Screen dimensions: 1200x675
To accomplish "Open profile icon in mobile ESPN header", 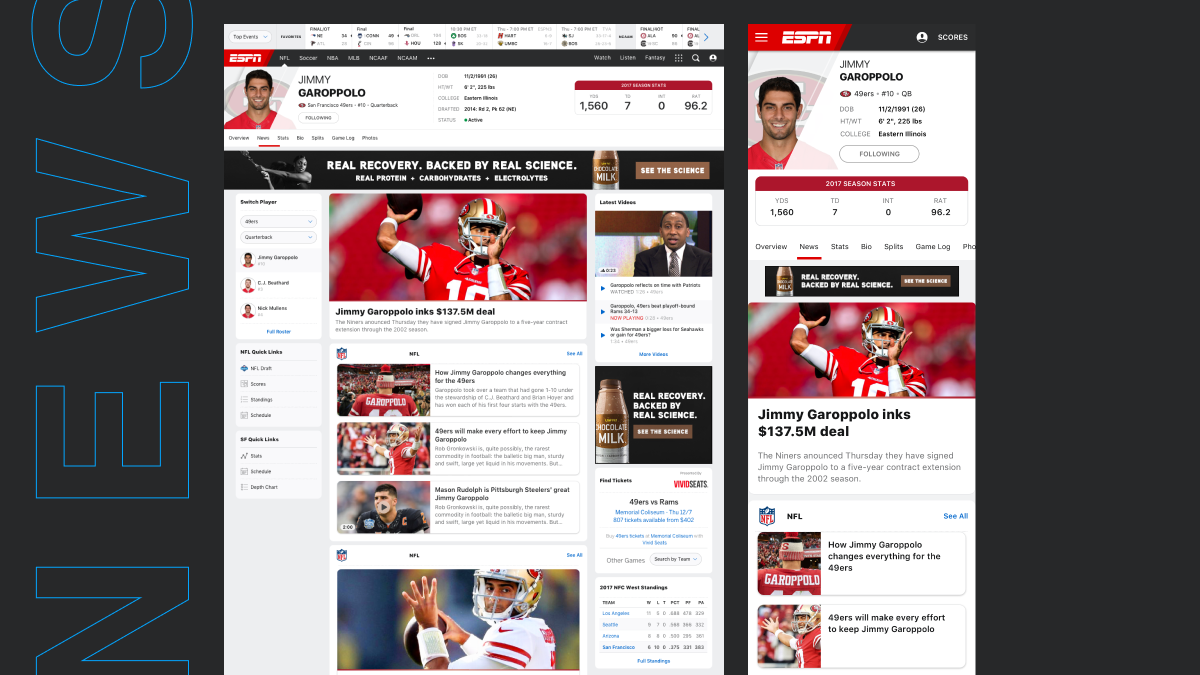I will (x=922, y=37).
